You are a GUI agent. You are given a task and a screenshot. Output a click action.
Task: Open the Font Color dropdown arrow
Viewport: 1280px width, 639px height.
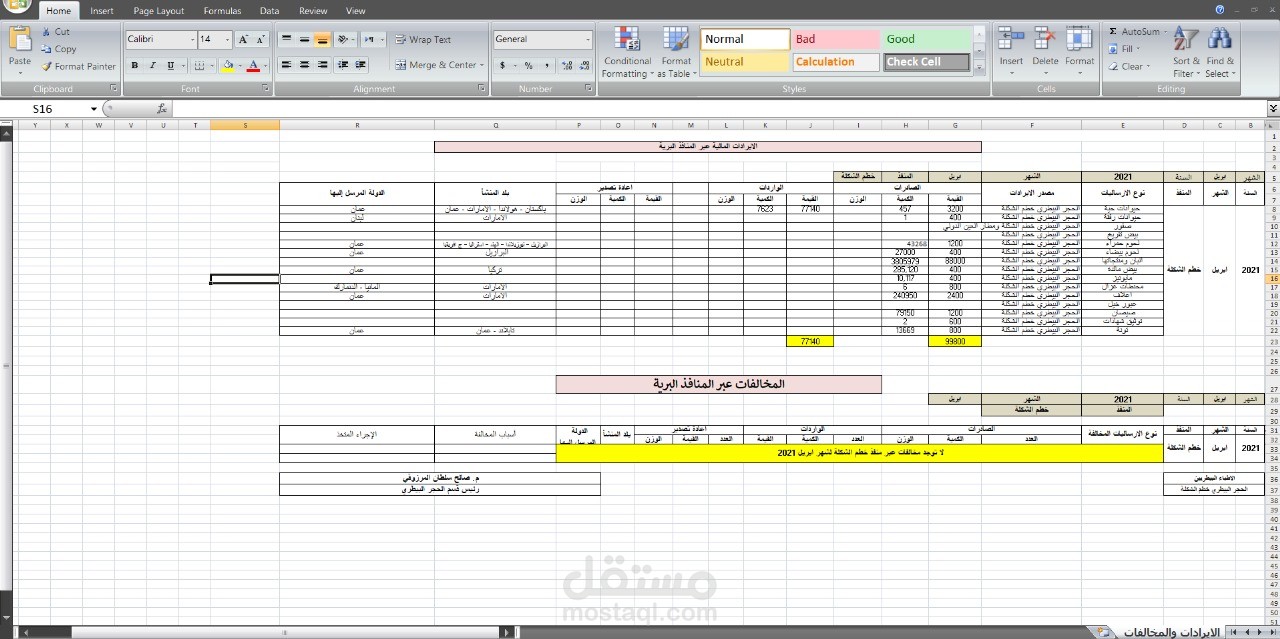point(264,66)
